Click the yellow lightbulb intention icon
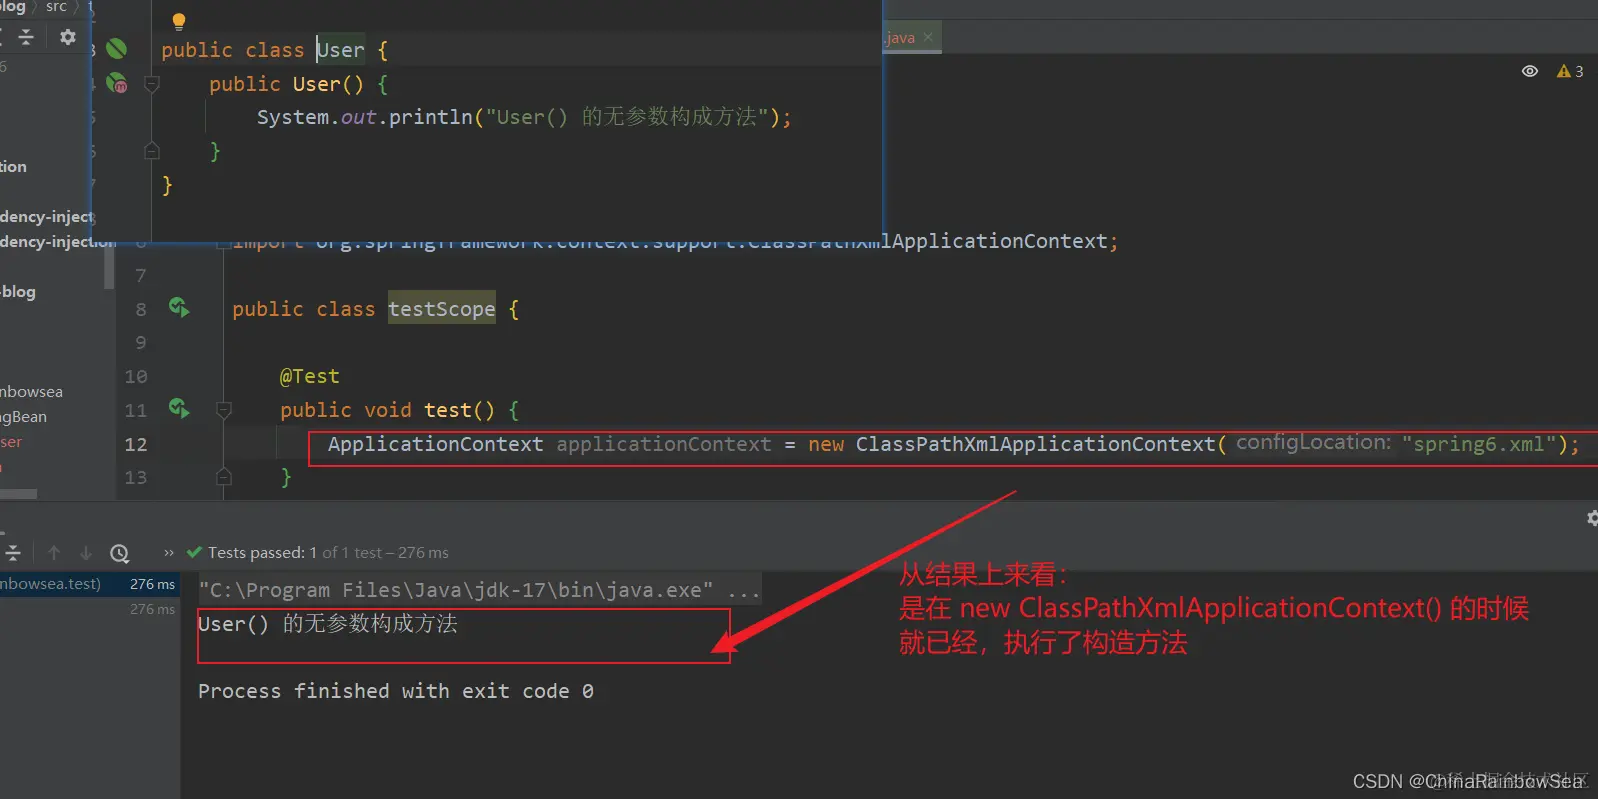This screenshot has height=799, width=1598. (x=179, y=21)
